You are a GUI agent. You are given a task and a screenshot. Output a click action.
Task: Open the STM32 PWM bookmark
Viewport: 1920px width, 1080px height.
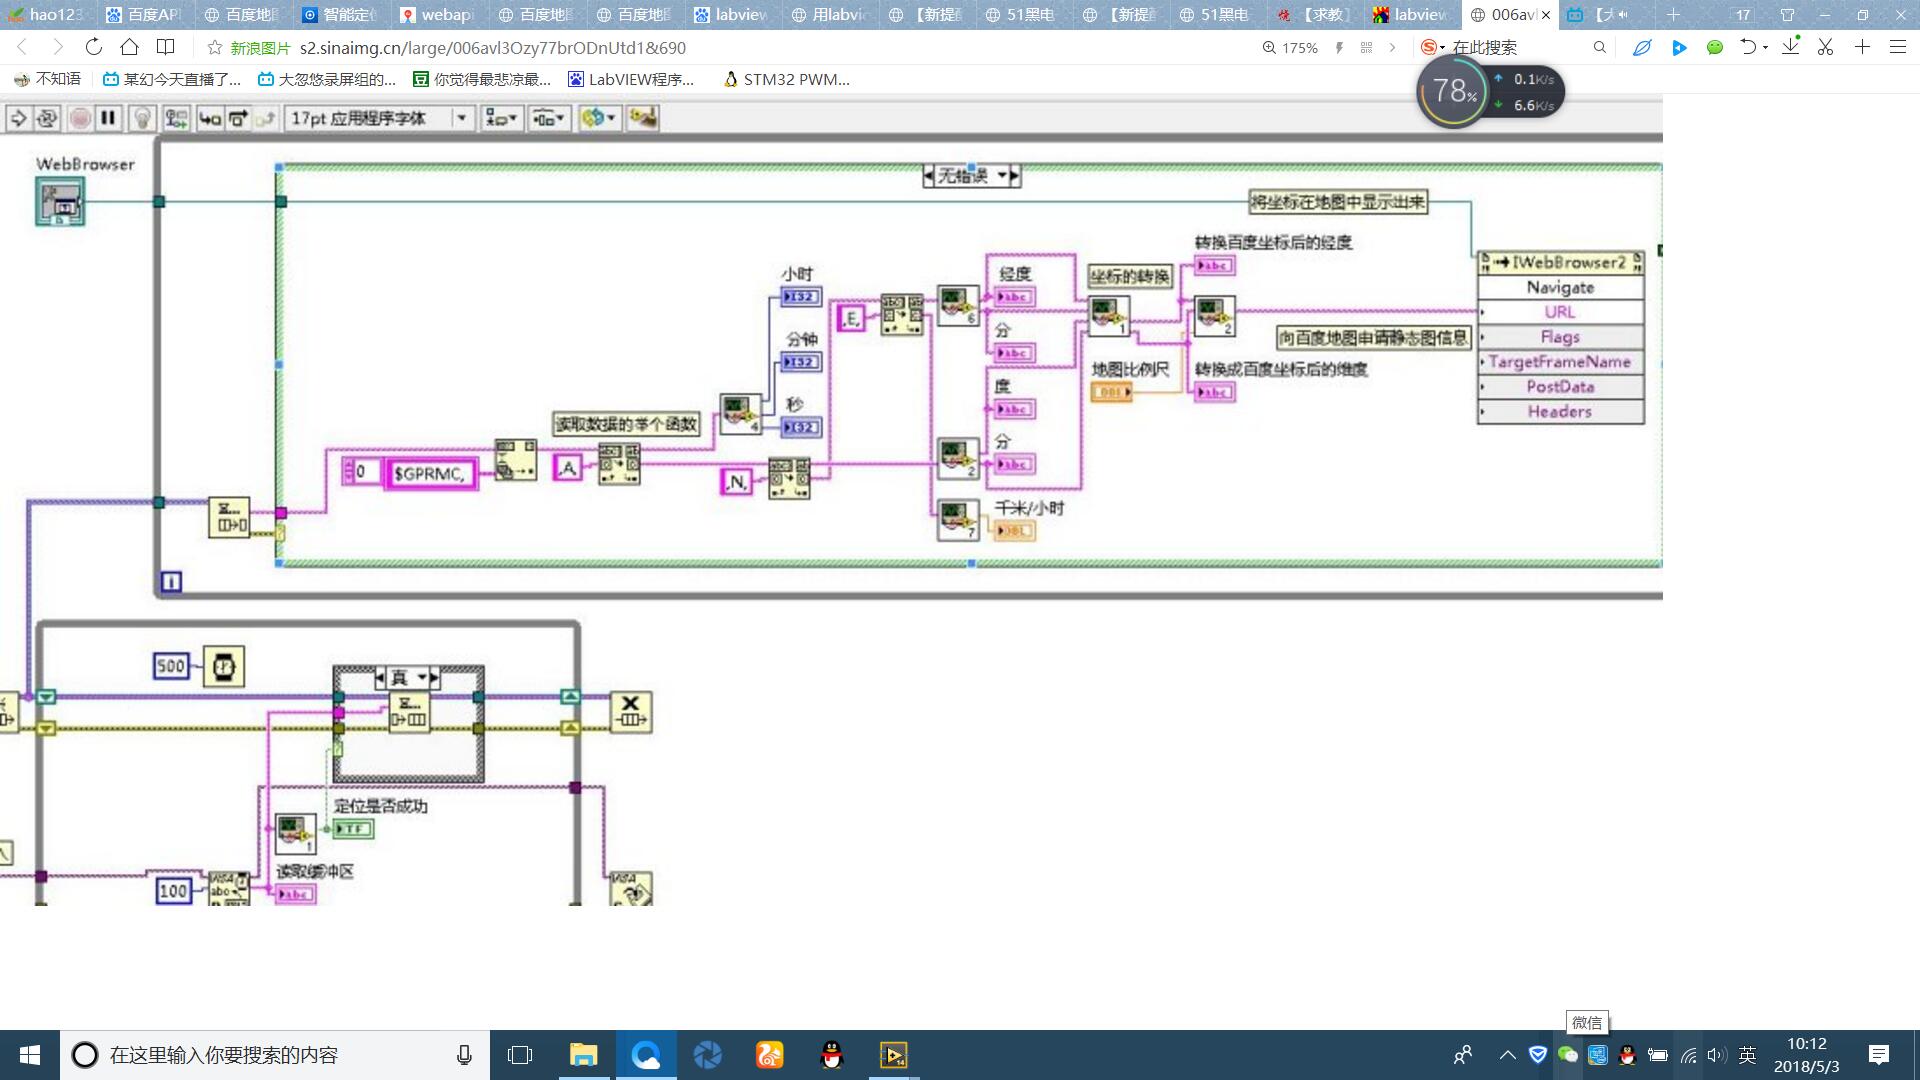tap(787, 79)
